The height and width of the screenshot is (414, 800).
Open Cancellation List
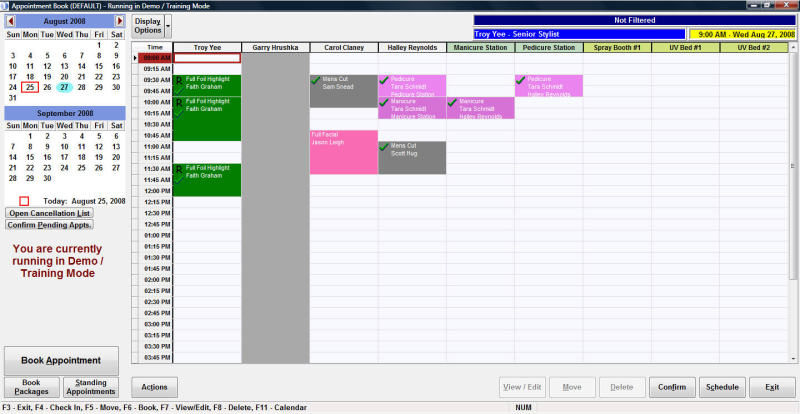49,213
